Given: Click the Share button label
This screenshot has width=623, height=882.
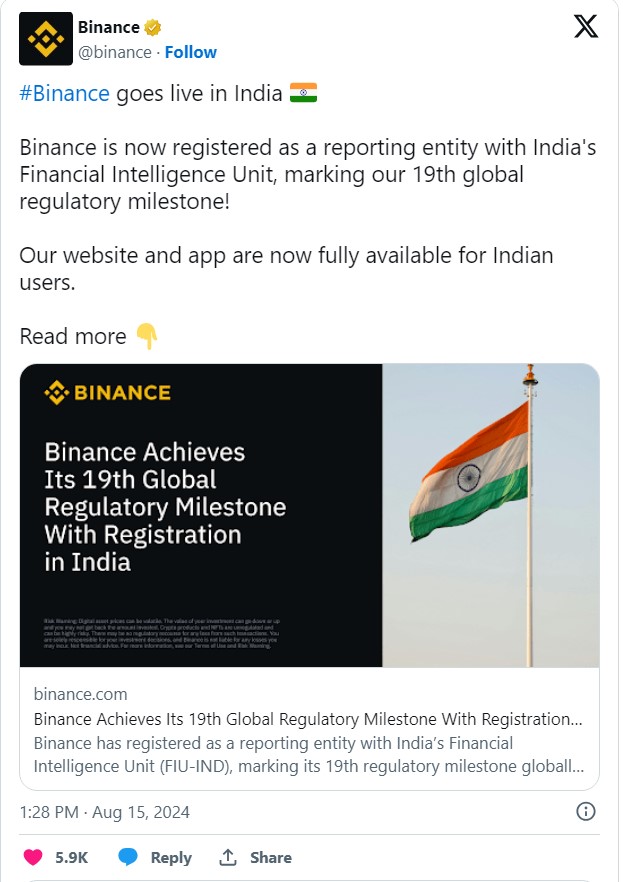Looking at the screenshot, I should pyautogui.click(x=271, y=857).
